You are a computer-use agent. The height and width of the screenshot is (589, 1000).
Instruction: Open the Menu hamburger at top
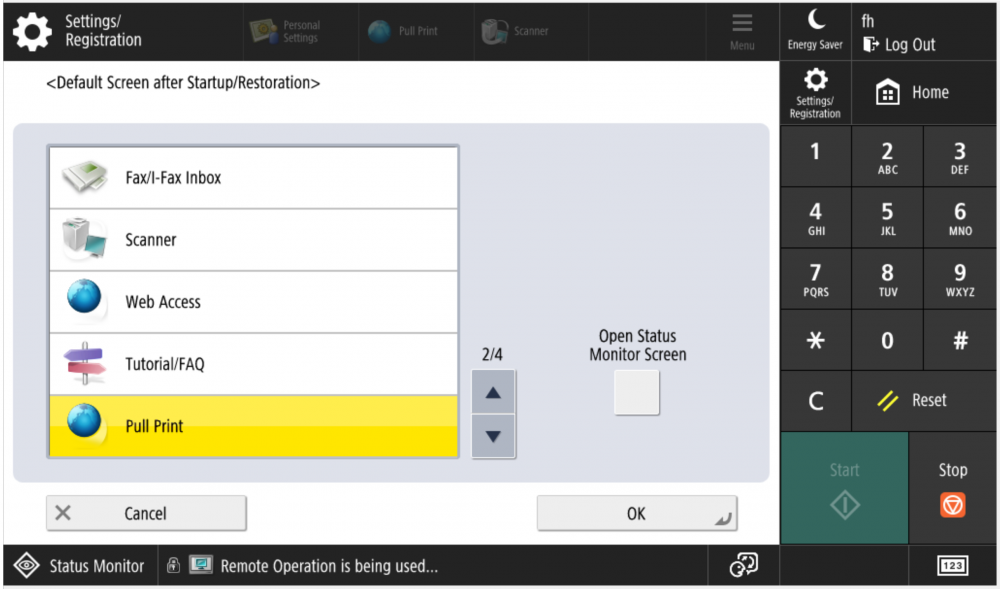[x=742, y=24]
